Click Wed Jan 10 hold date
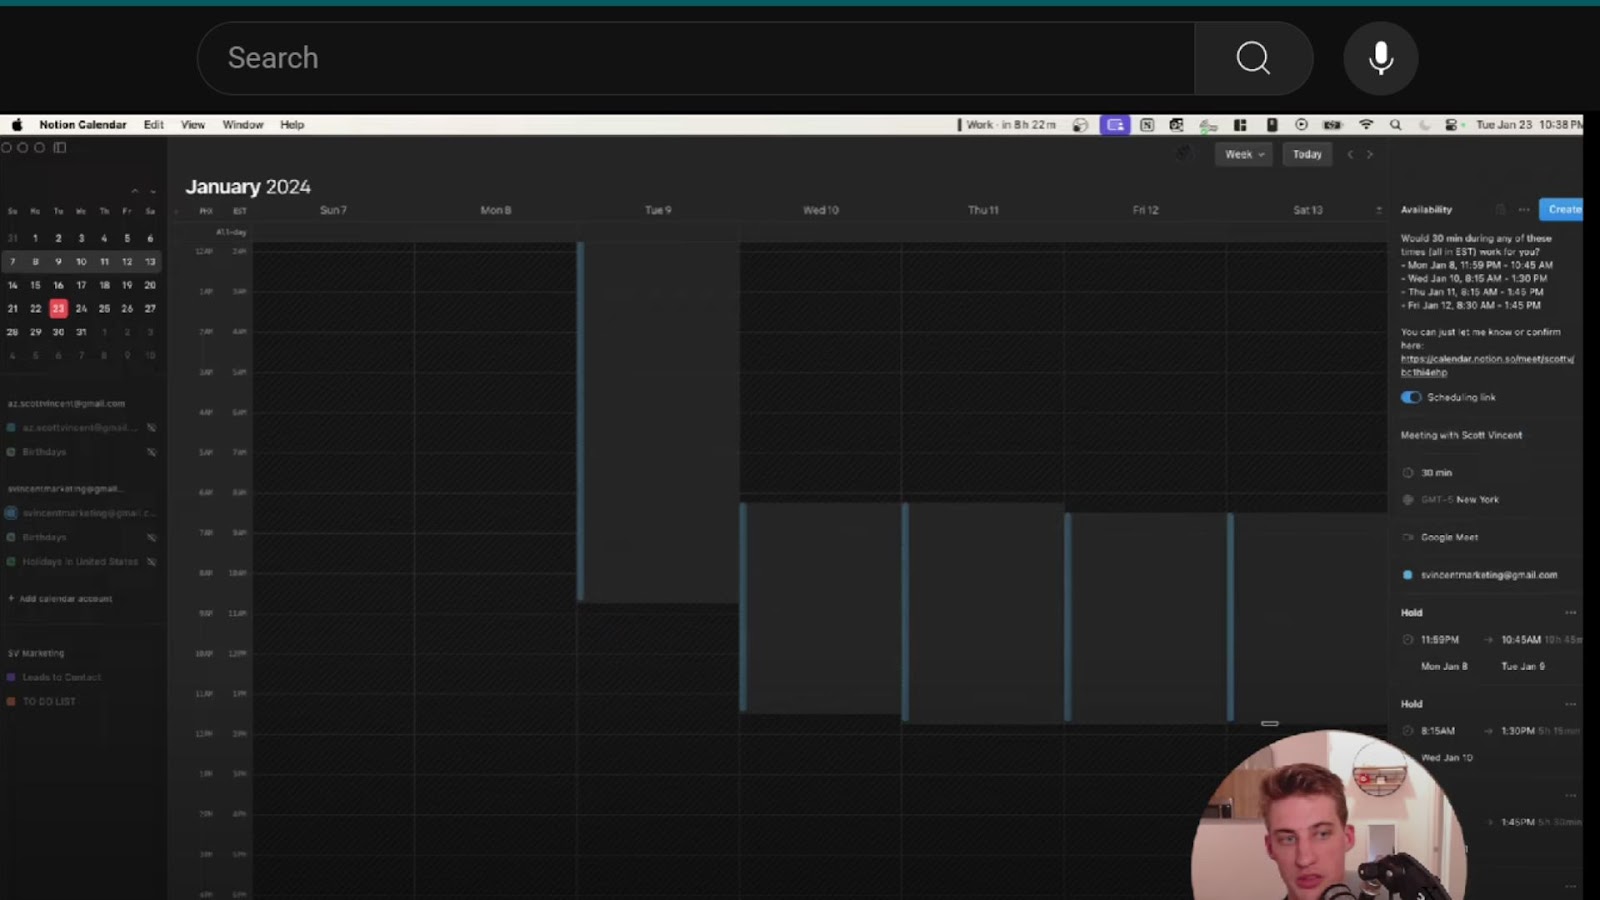1600x900 pixels. pos(1447,758)
